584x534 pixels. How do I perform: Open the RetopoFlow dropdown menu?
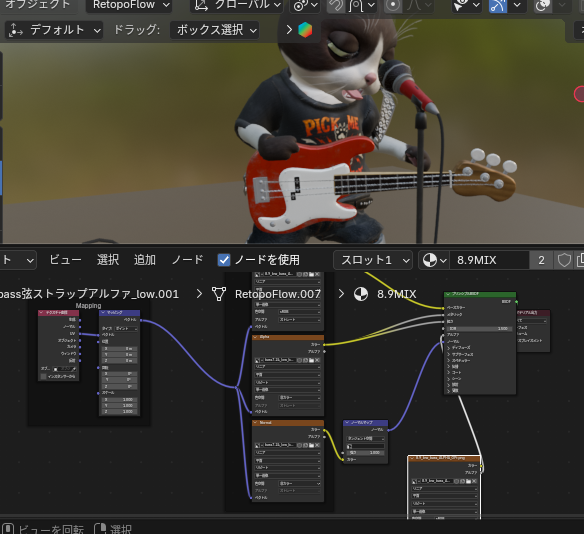pos(128,5)
